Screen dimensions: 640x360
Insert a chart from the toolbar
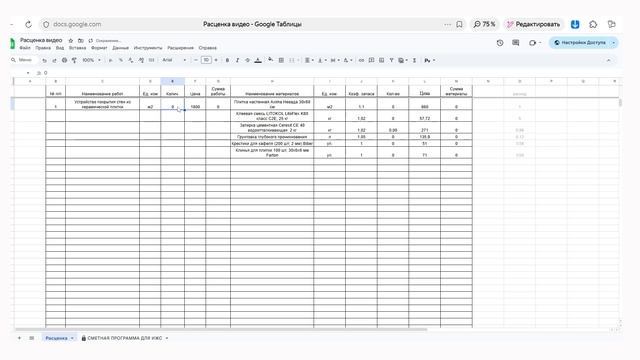pyautogui.click(x=381, y=60)
